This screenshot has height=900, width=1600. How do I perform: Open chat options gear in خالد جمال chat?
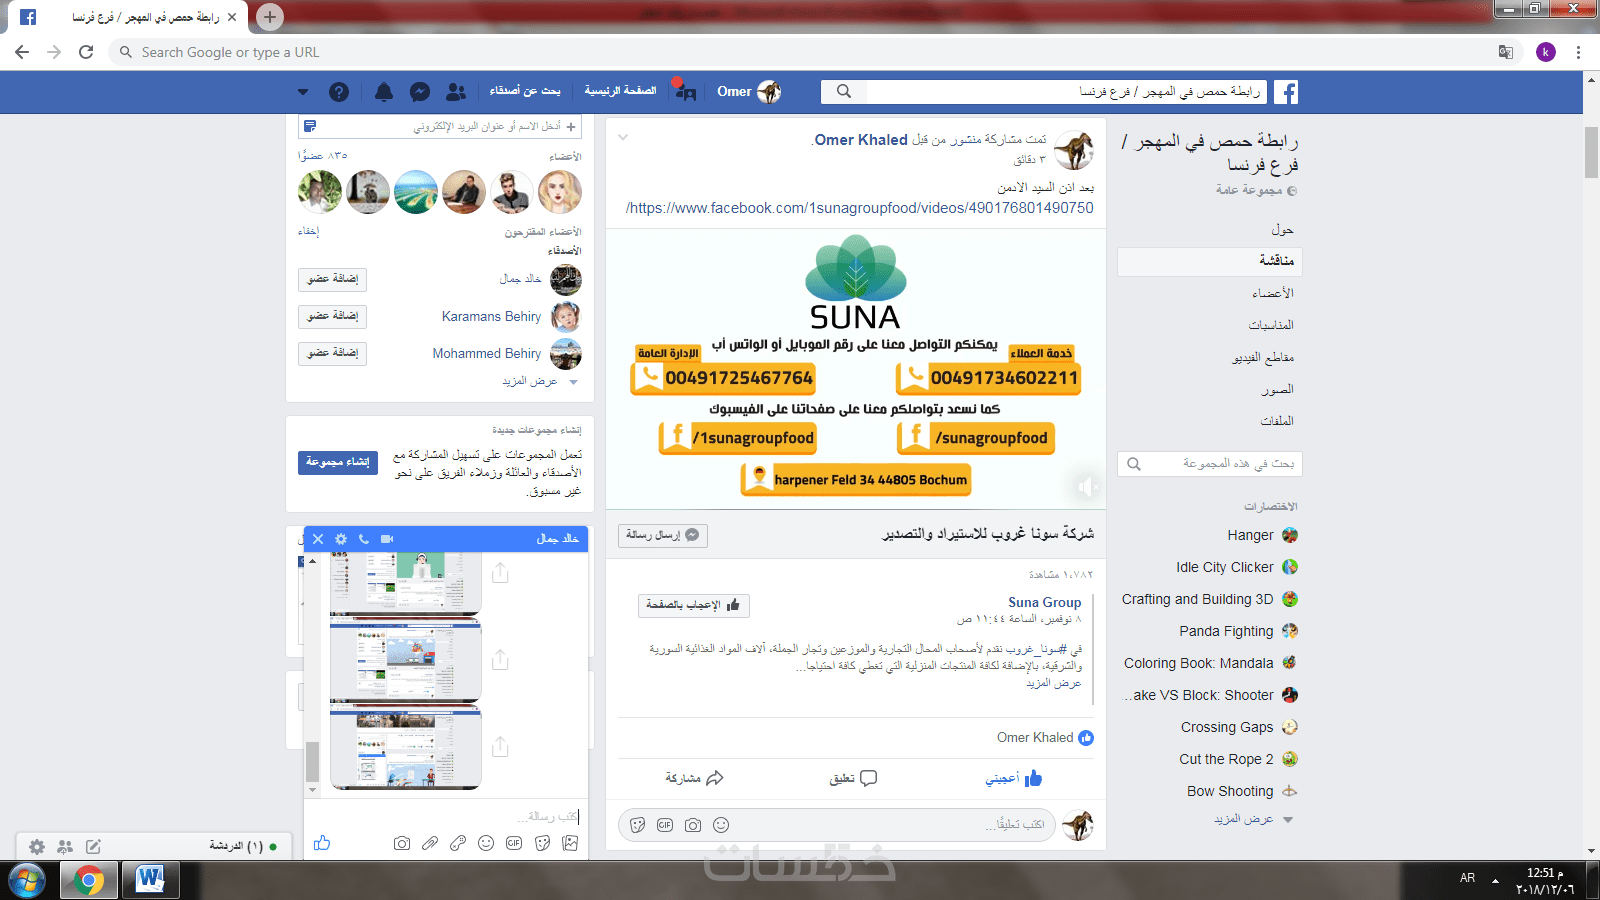341,539
